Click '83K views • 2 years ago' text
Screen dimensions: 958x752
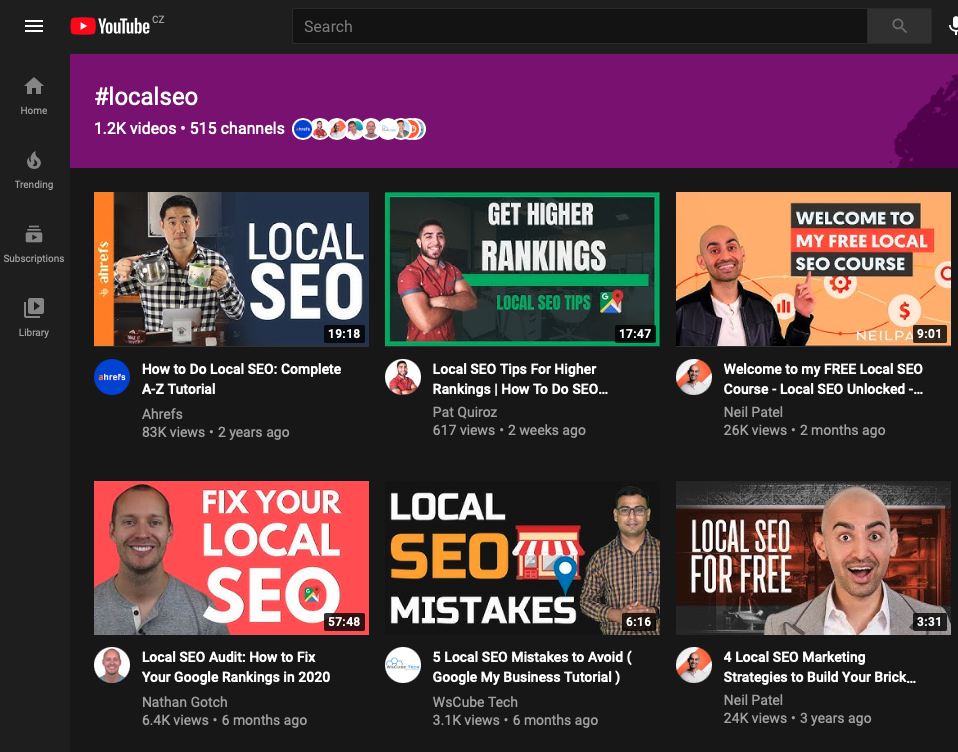pos(216,432)
